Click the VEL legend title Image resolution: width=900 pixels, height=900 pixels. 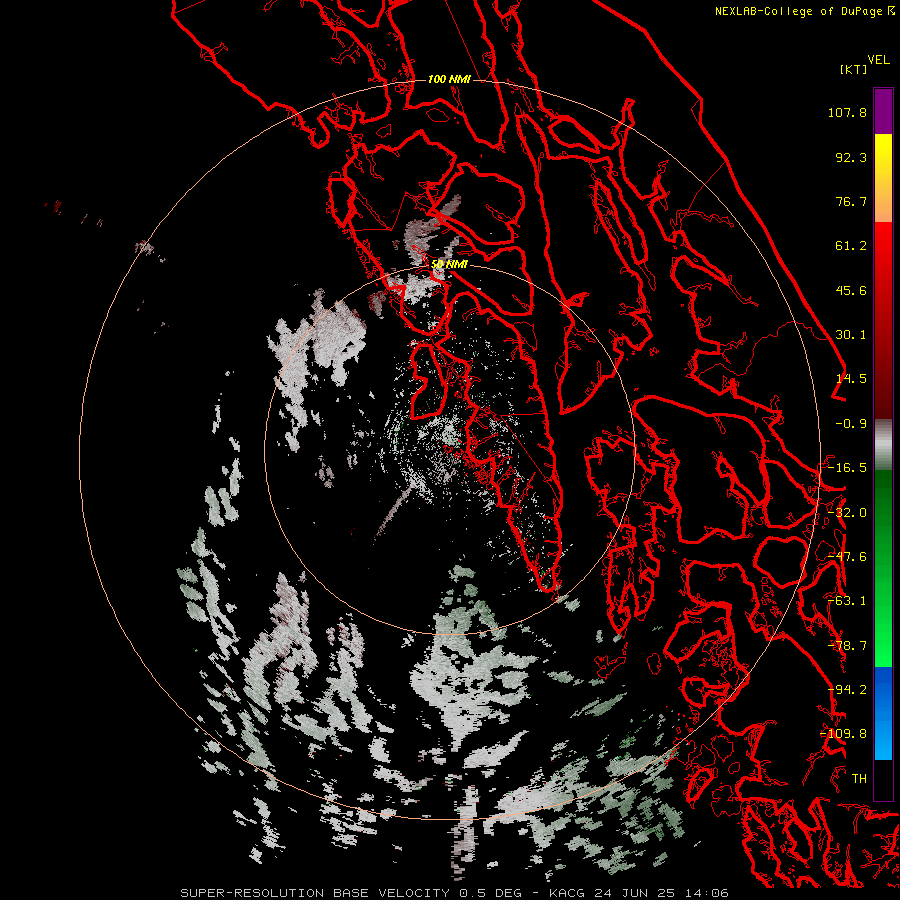point(878,60)
